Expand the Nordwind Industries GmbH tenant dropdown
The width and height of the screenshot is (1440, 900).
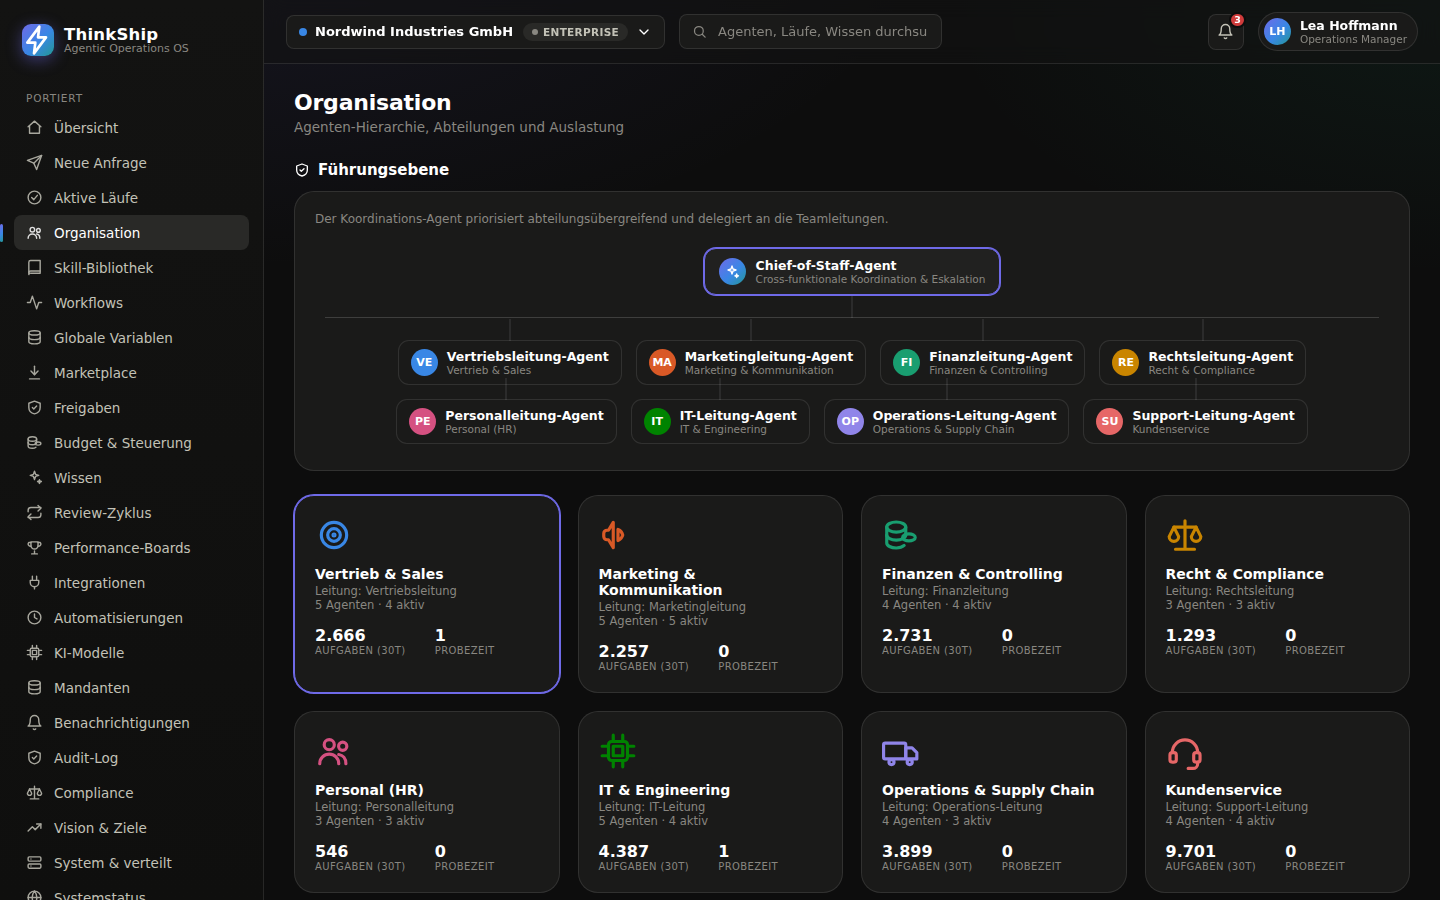click(x=475, y=32)
